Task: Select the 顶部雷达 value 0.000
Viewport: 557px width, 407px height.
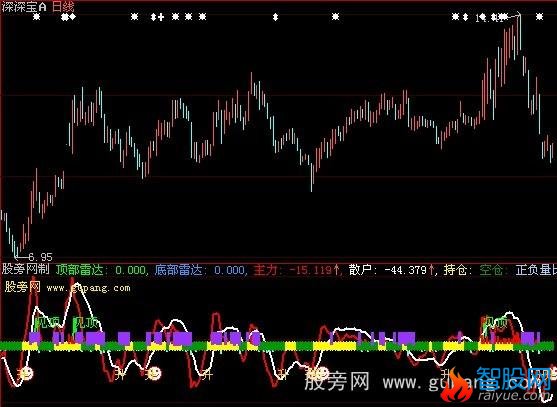Action: 130,270
